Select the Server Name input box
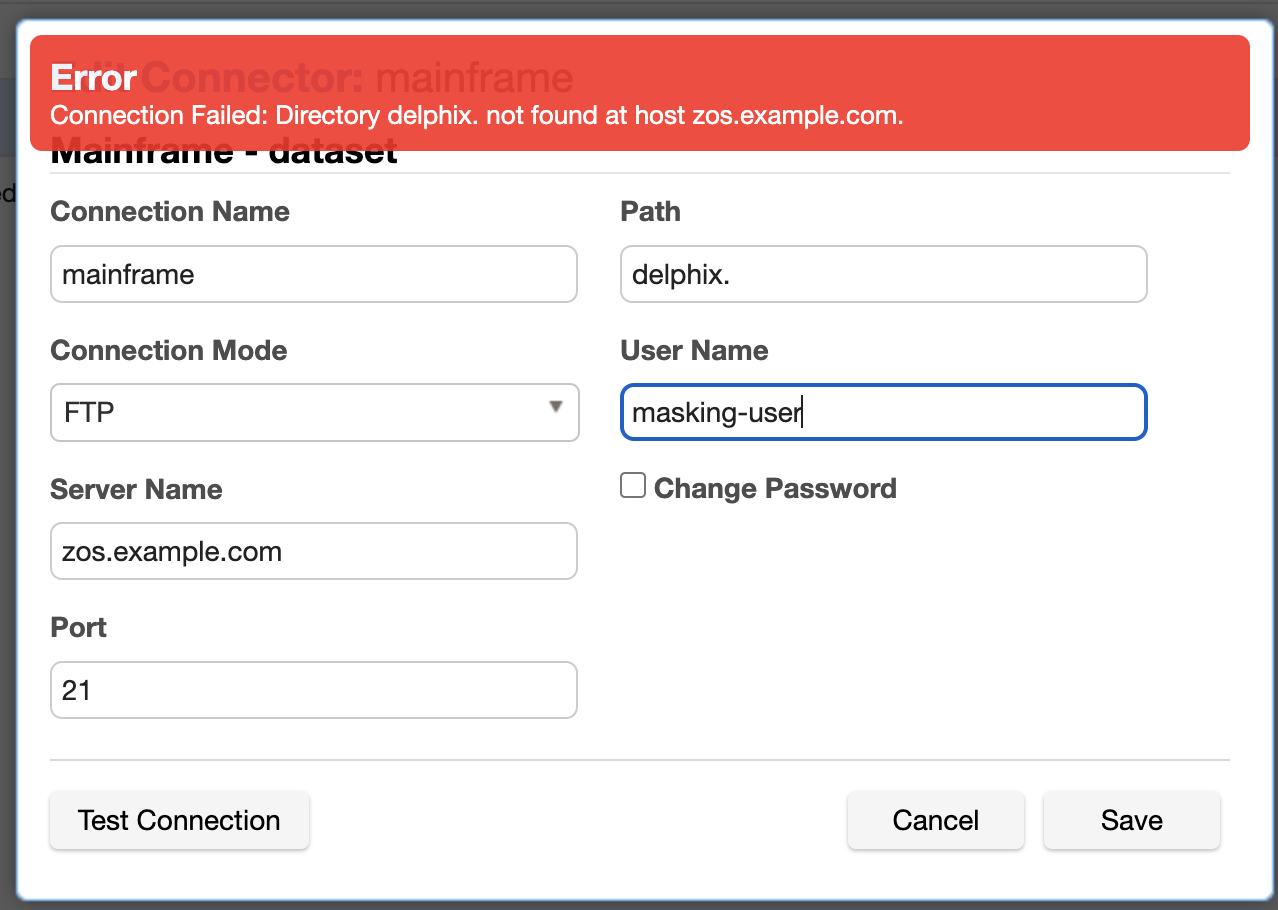 click(313, 551)
